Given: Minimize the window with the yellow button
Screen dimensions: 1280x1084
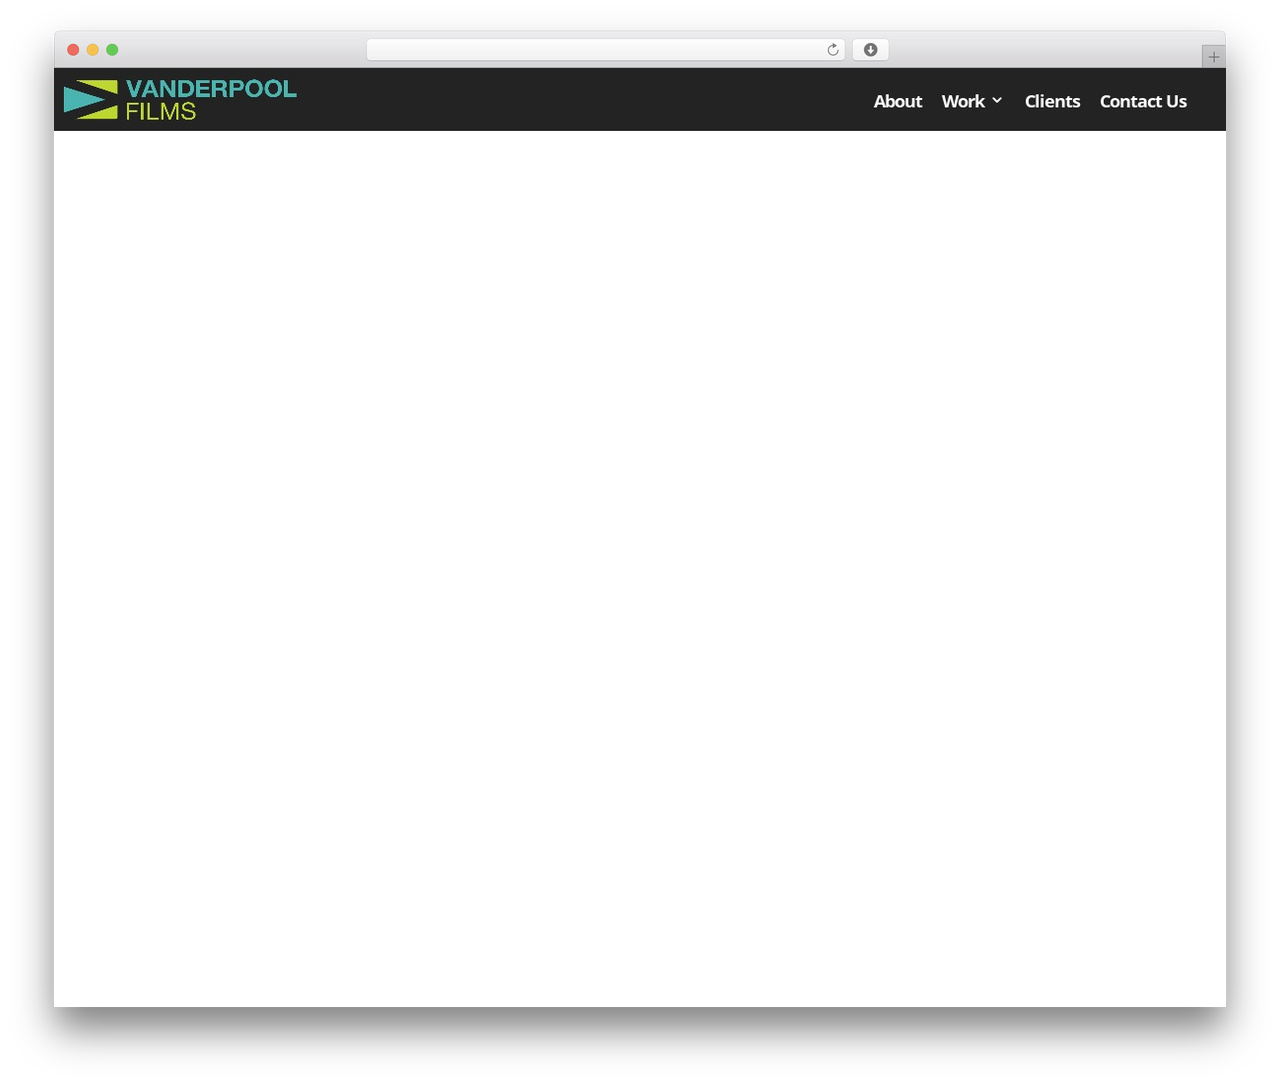Looking at the screenshot, I should [x=93, y=50].
